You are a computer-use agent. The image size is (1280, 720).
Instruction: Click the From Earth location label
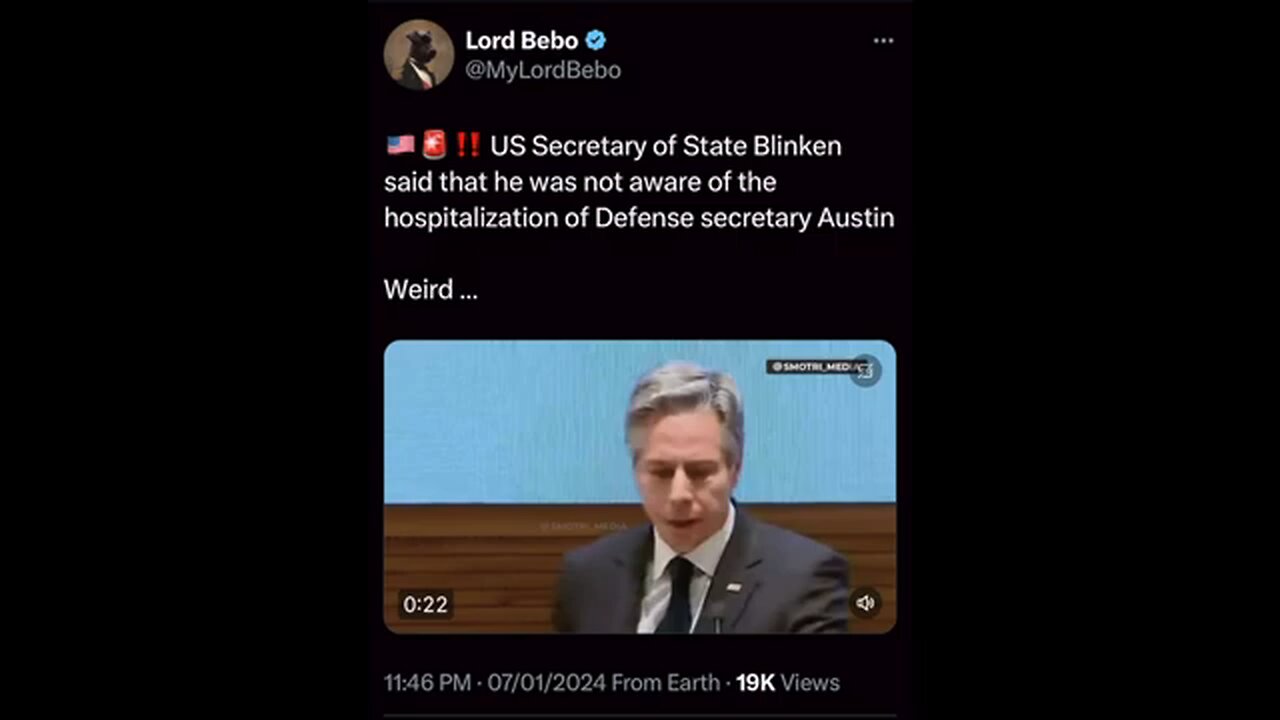pos(665,683)
